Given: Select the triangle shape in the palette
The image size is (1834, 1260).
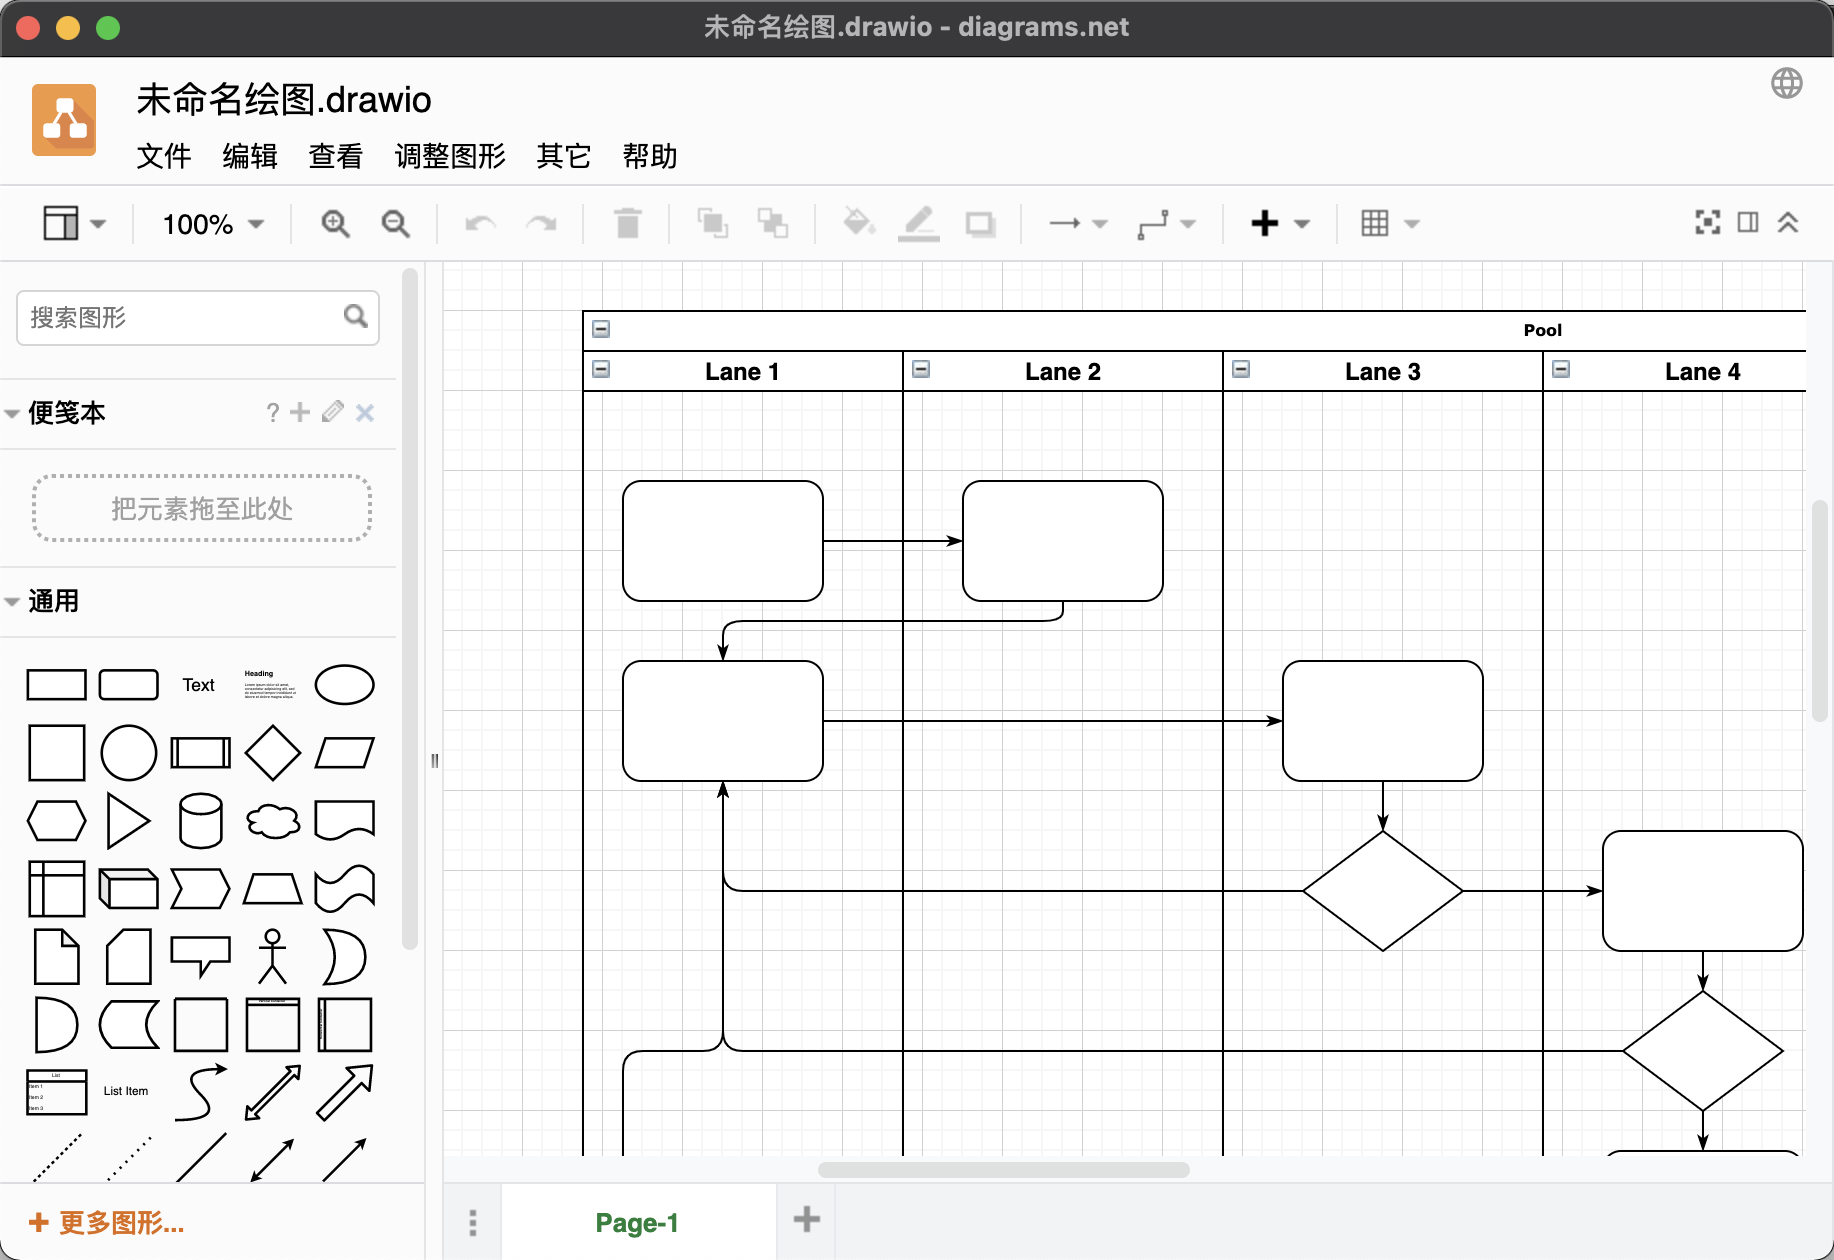Looking at the screenshot, I should coord(128,821).
